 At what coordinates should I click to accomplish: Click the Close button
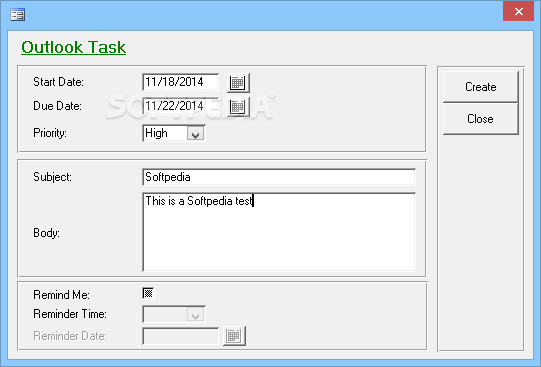pyautogui.click(x=480, y=119)
